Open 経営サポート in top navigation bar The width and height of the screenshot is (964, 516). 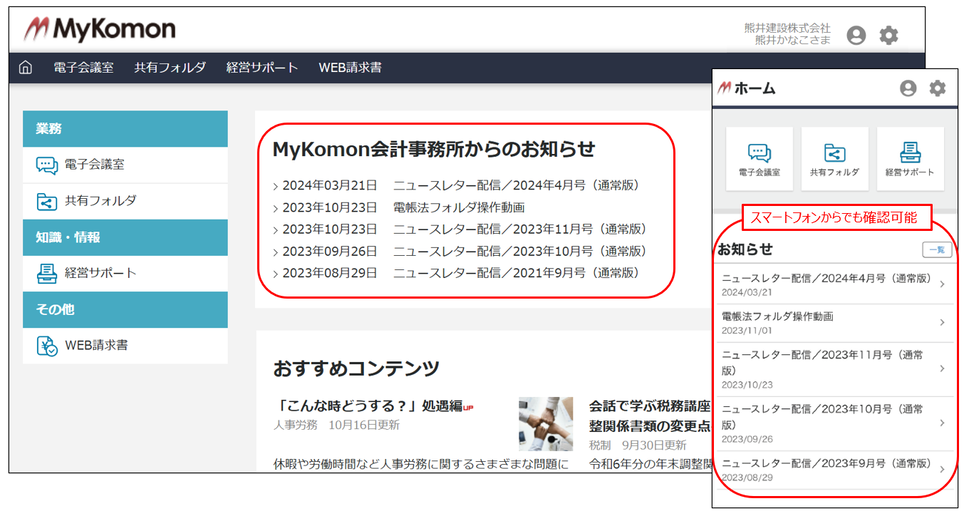pyautogui.click(x=262, y=68)
